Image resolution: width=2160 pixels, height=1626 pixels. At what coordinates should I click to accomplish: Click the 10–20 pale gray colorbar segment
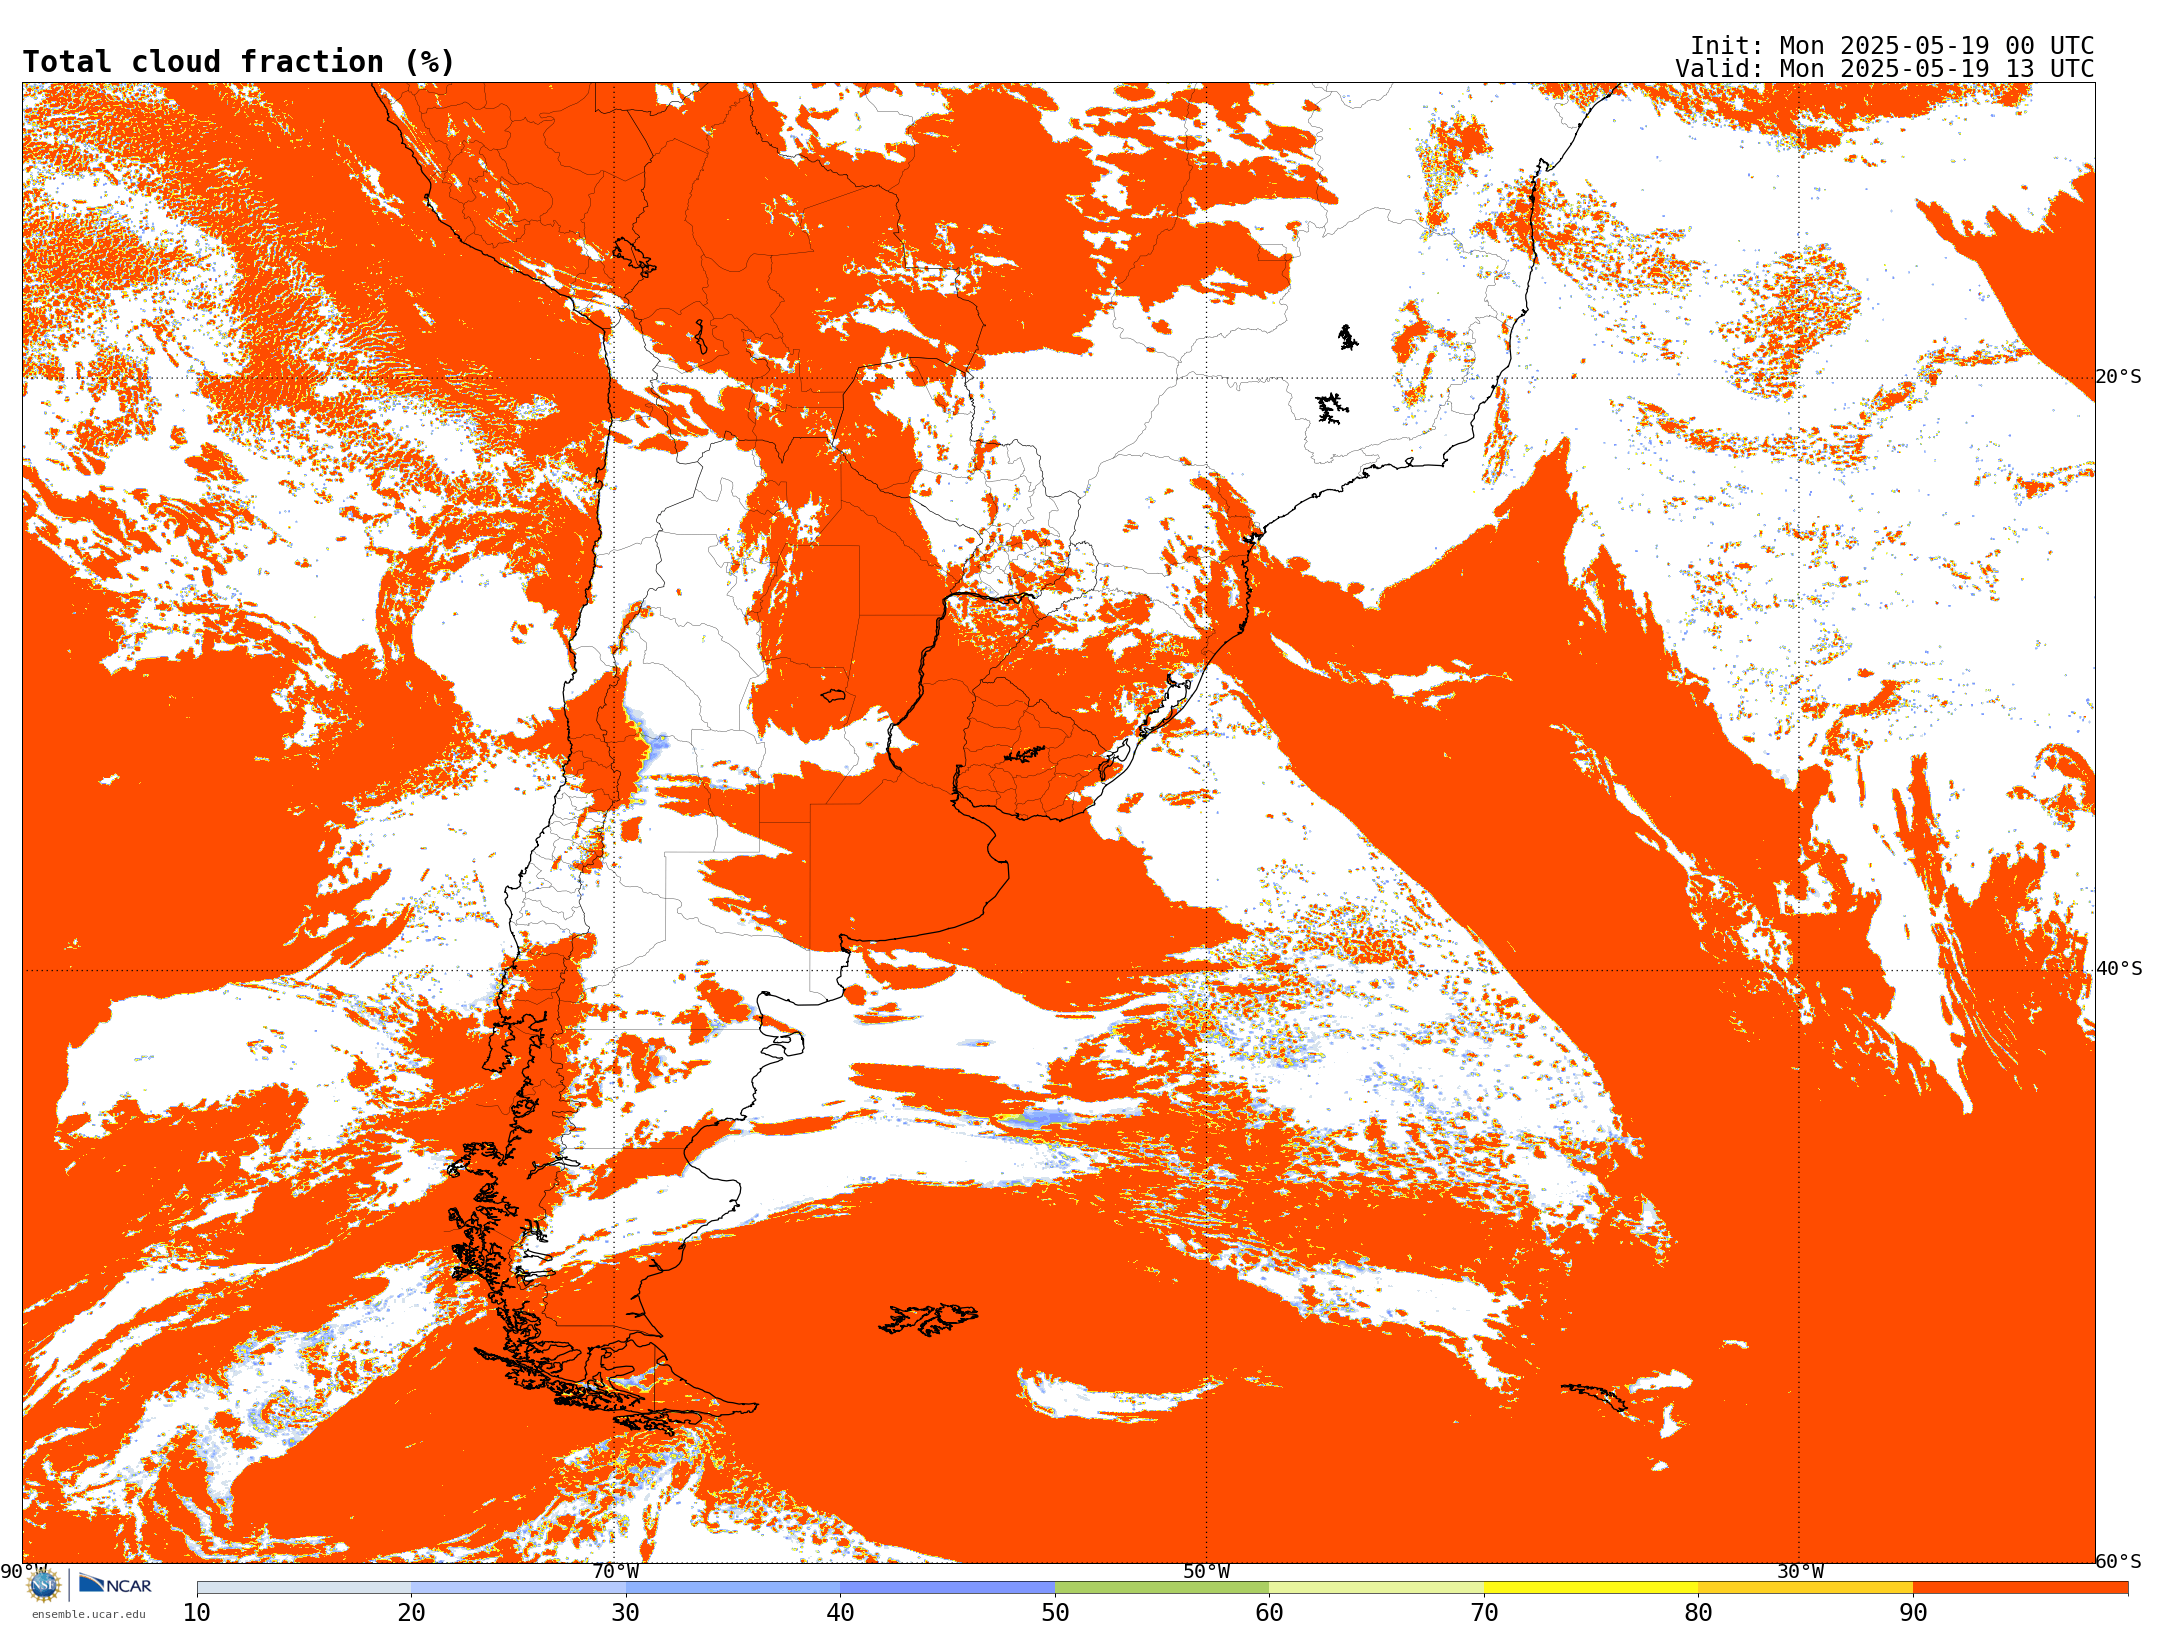304,1588
